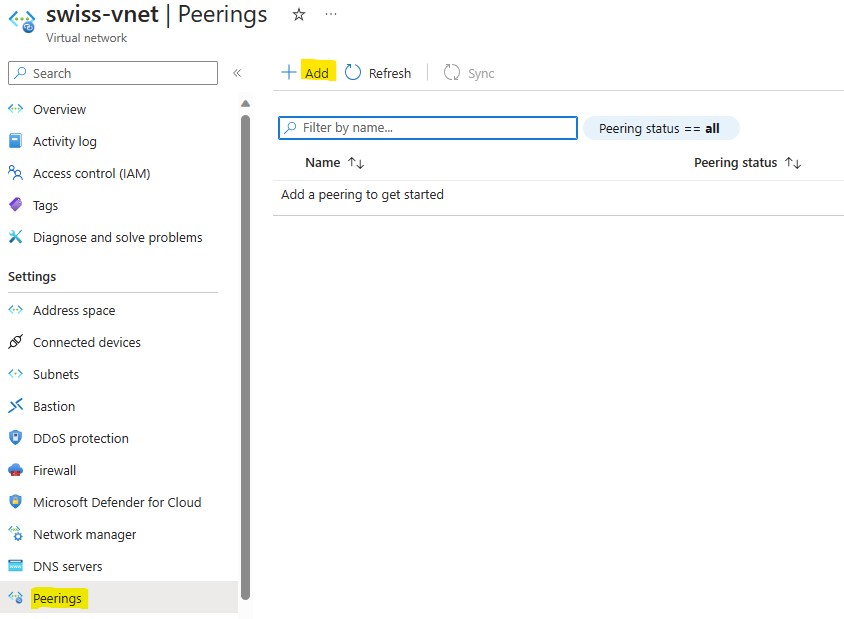Click the DDoS protection shield icon
This screenshot has width=844, height=619.
point(16,437)
